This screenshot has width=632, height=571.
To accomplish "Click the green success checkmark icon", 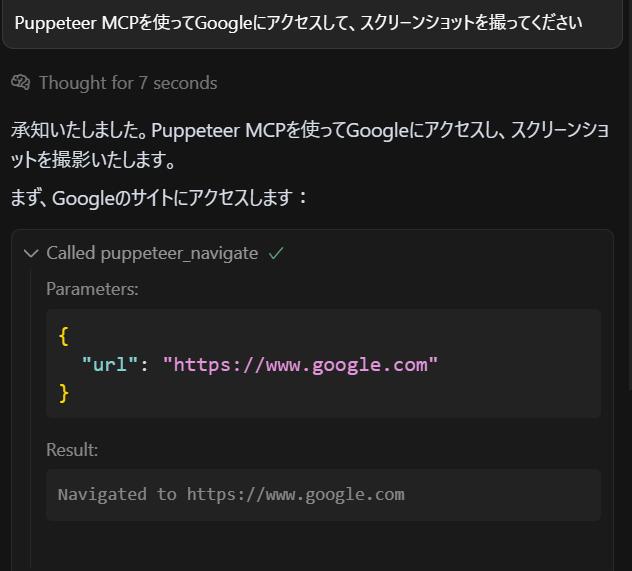I will click(x=276, y=253).
